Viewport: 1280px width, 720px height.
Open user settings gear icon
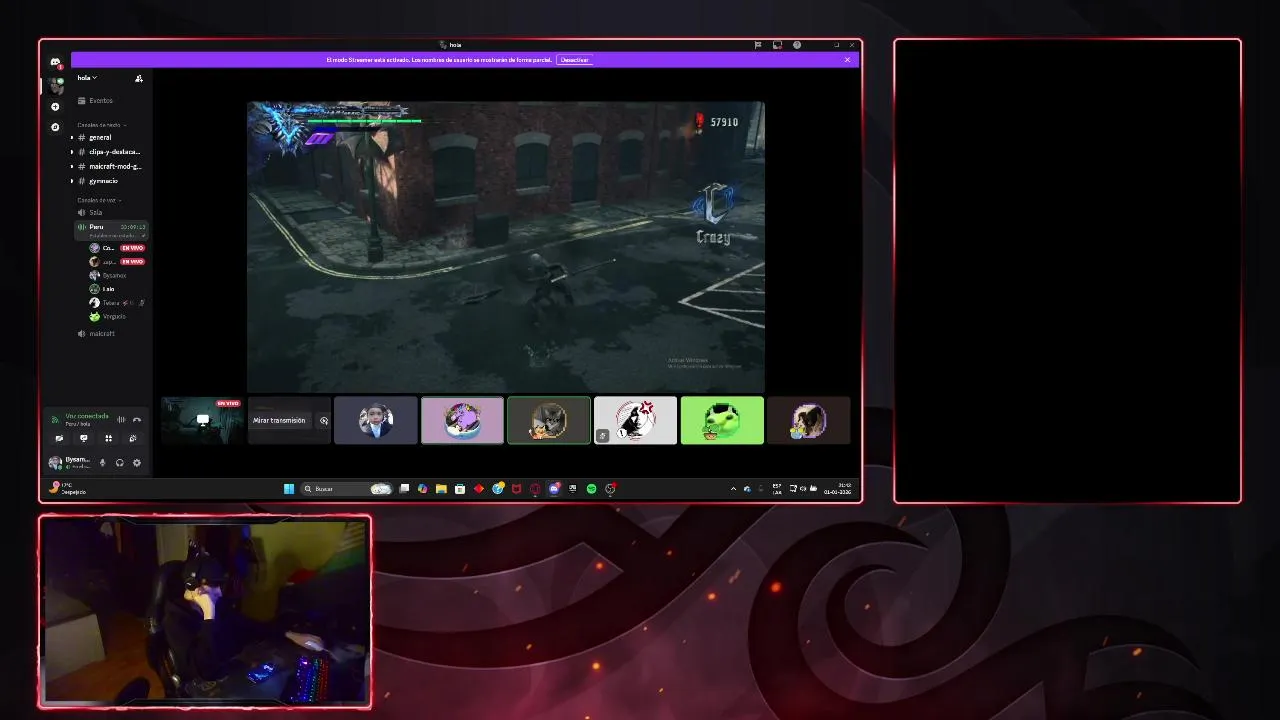coord(137,463)
